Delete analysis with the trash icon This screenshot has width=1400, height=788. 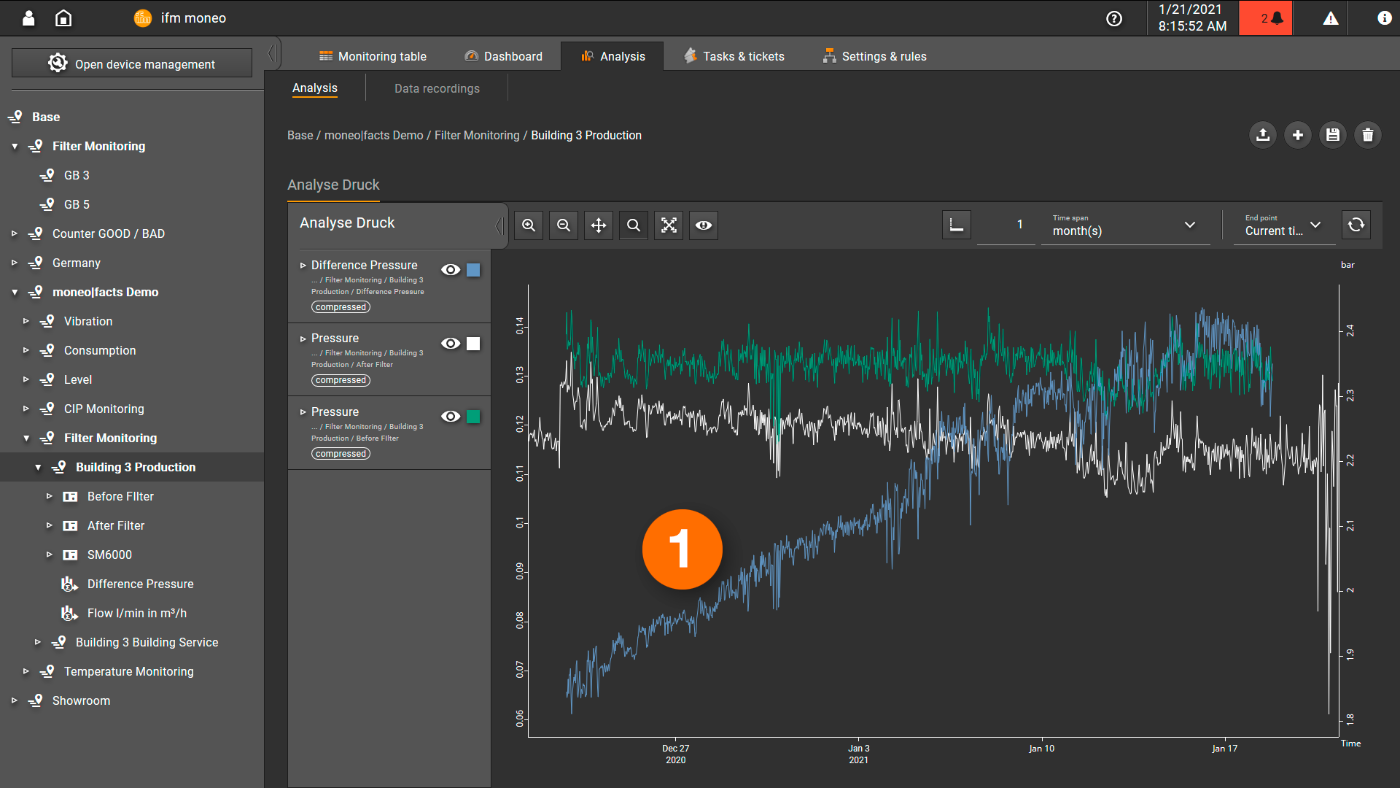[x=1367, y=135]
